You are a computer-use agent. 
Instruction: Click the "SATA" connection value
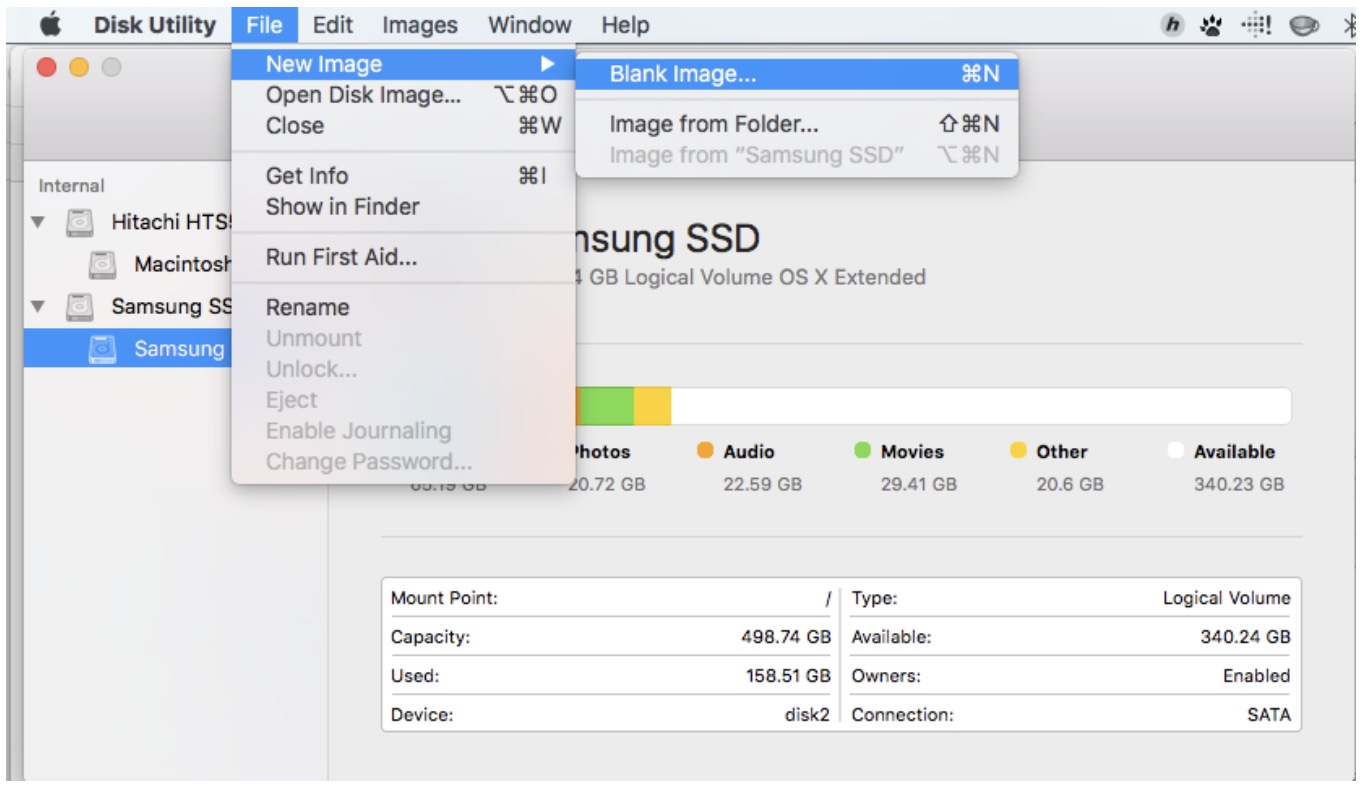pos(1269,715)
